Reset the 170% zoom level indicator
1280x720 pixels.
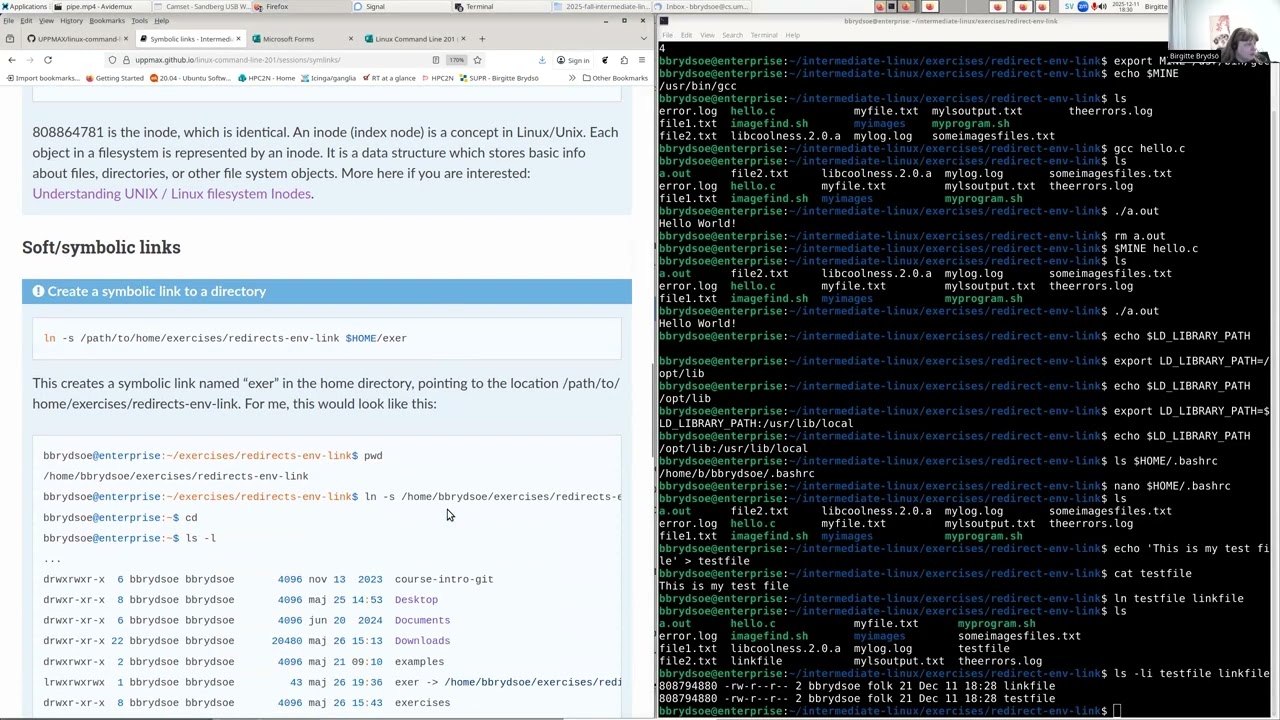(x=456, y=60)
